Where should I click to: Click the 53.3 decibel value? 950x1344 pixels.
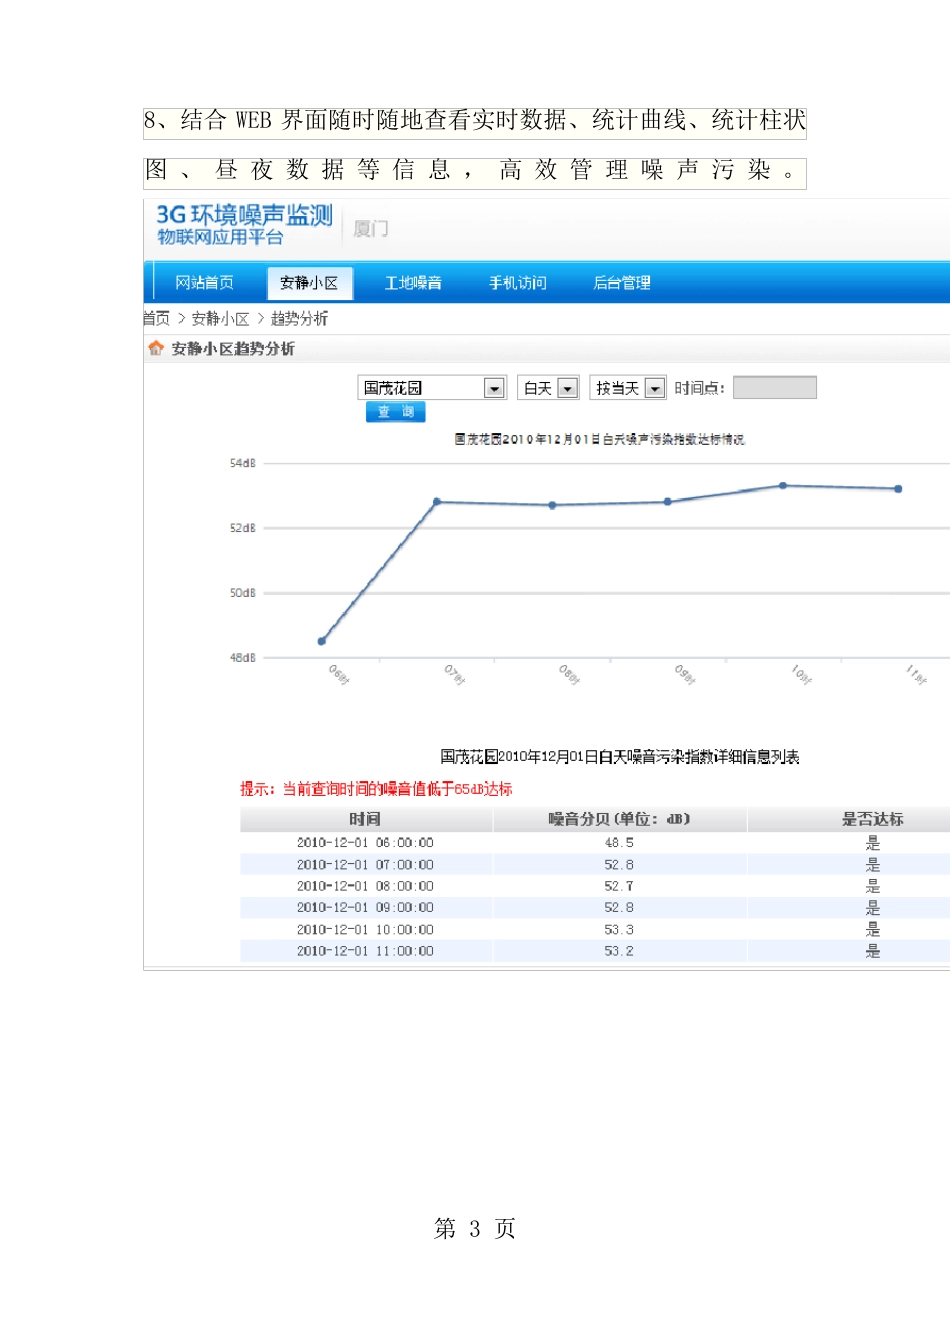pos(619,930)
